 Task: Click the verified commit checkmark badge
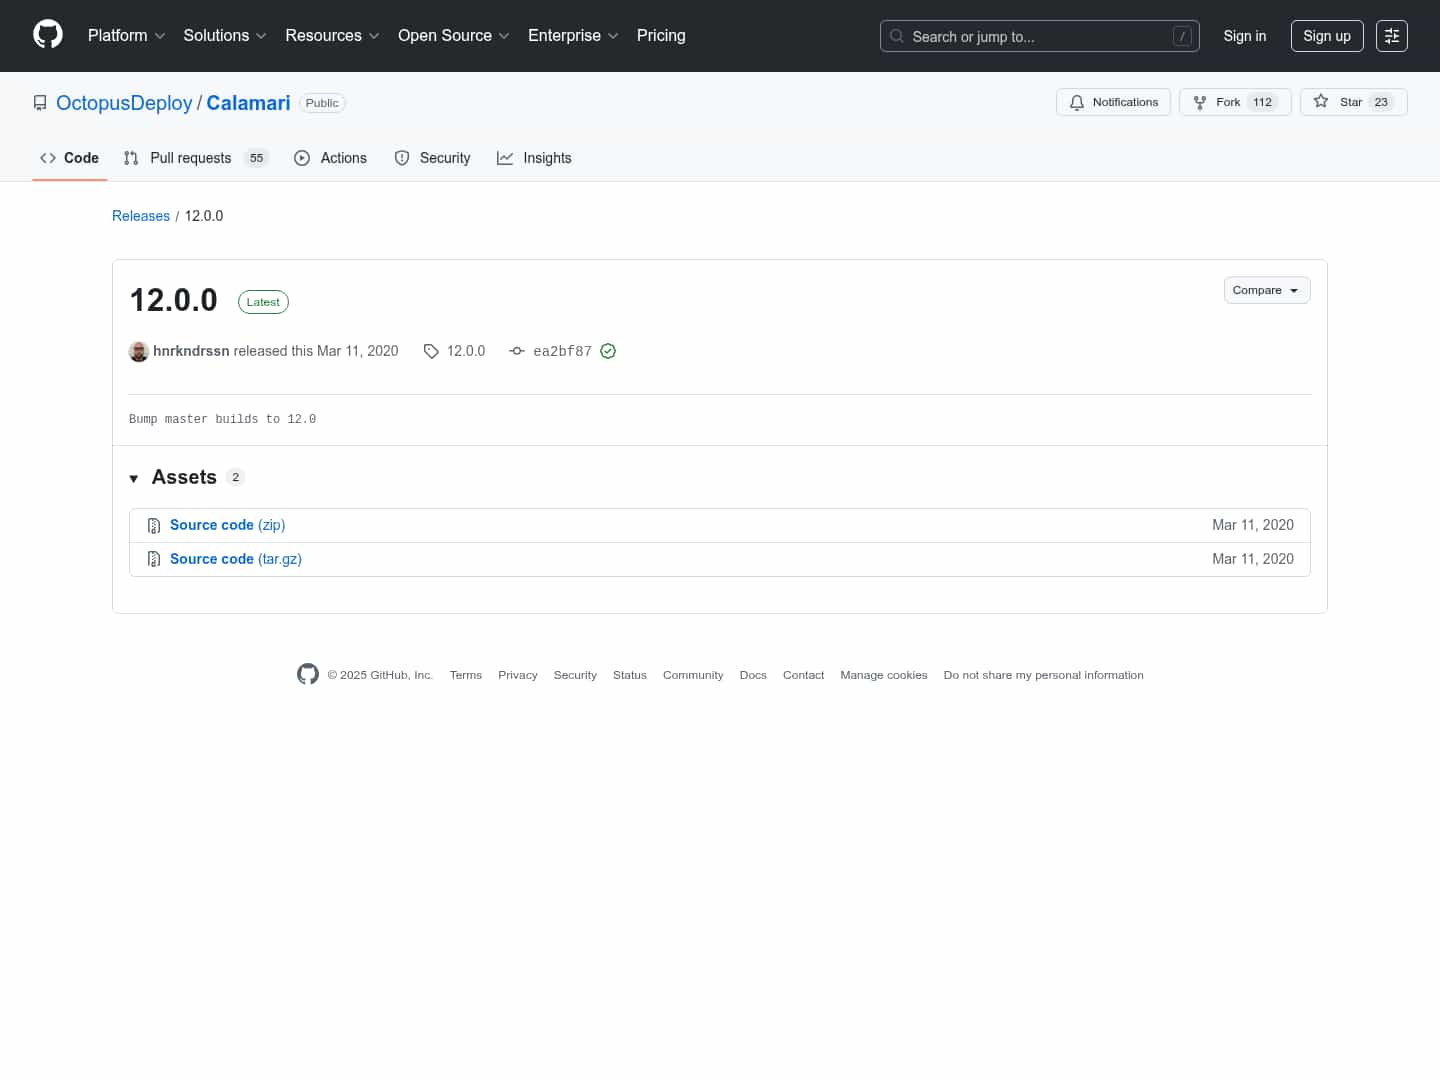point(608,351)
